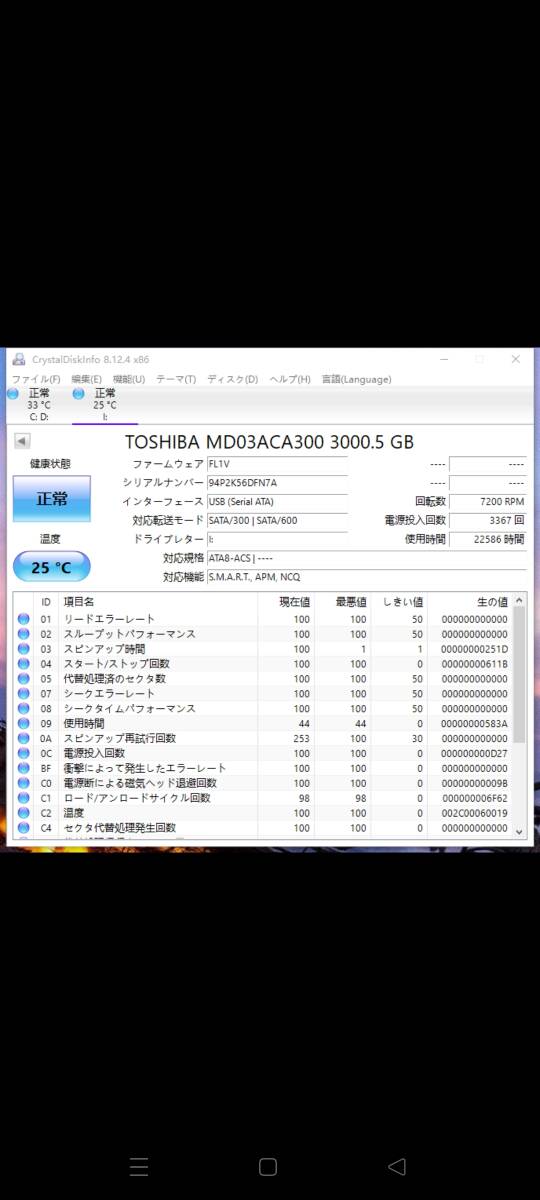The height and width of the screenshot is (1200, 540).
Task: Click the firmware field showing FL1V
Action: 277,464
